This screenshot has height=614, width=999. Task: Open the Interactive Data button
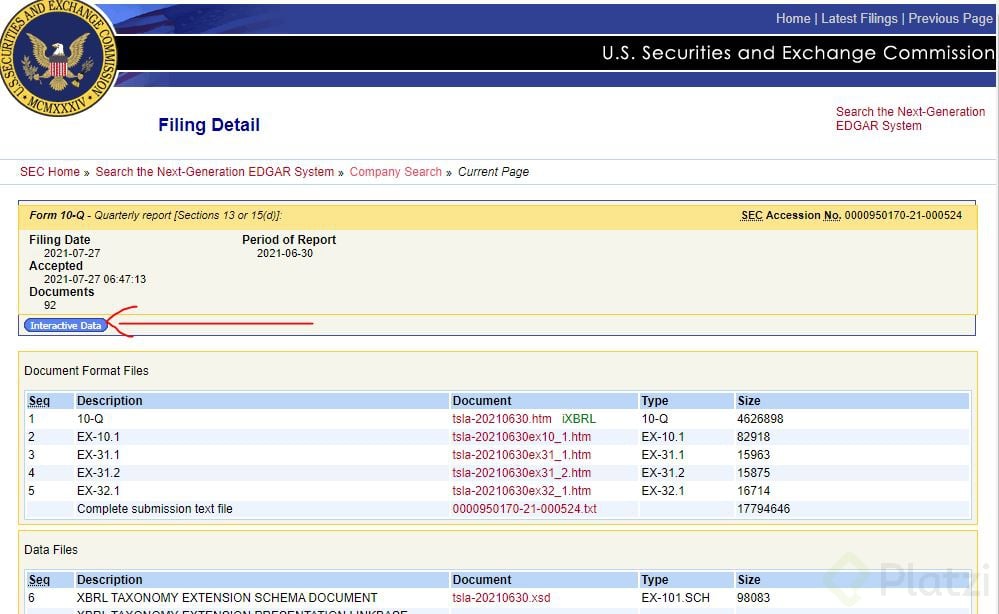(66, 326)
